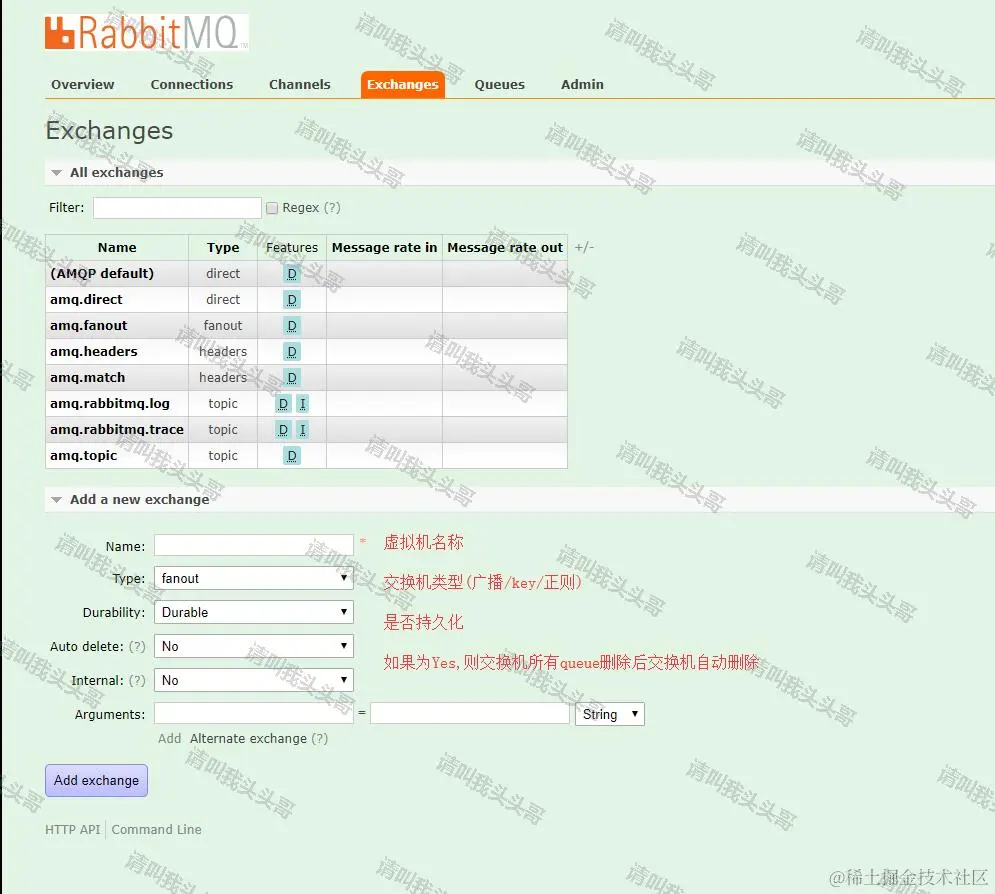Click the help icon next to Regex

(331, 207)
